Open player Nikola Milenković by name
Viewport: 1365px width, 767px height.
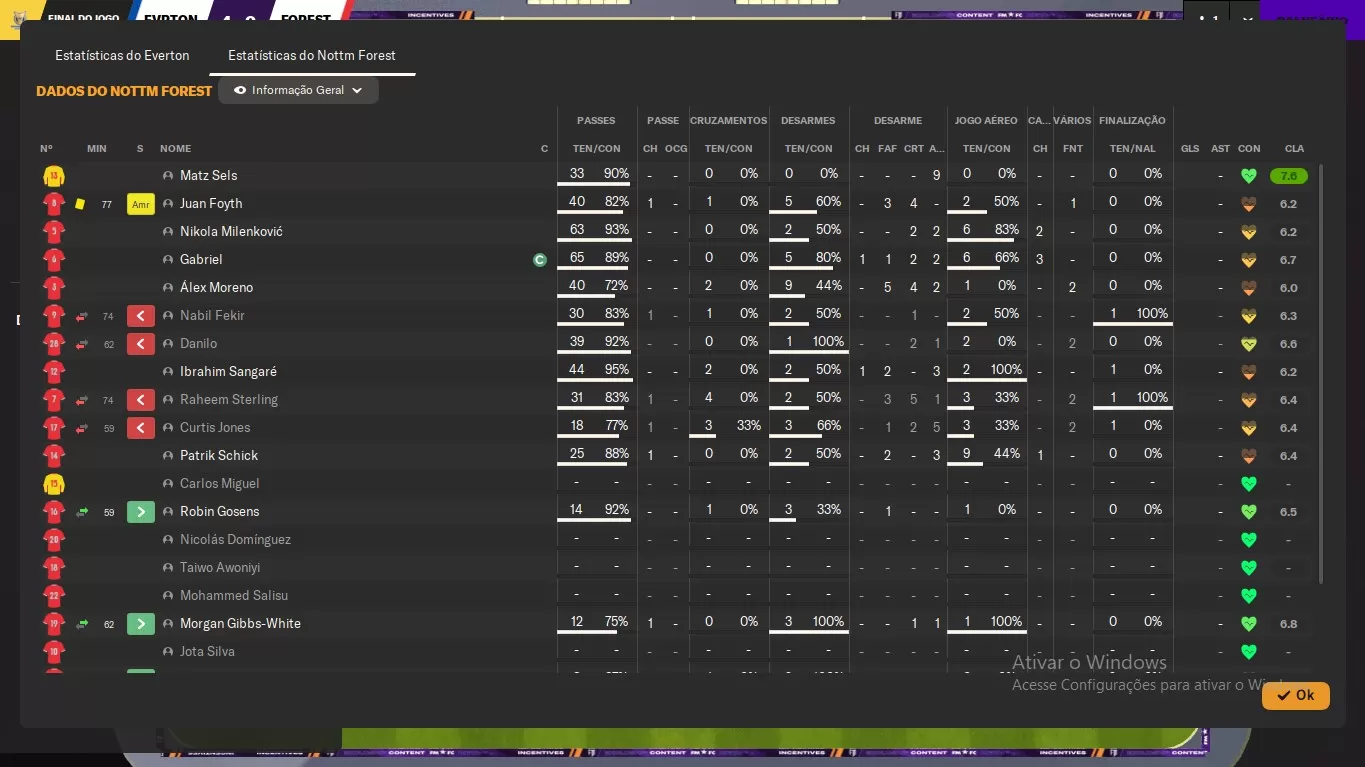coord(231,232)
